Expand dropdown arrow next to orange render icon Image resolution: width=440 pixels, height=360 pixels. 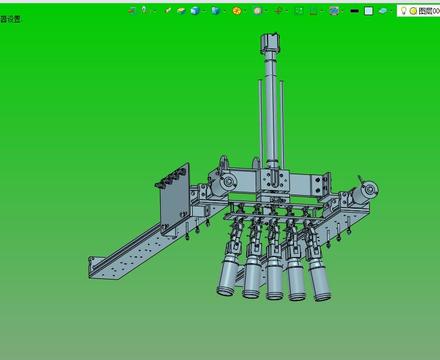[x=245, y=11]
